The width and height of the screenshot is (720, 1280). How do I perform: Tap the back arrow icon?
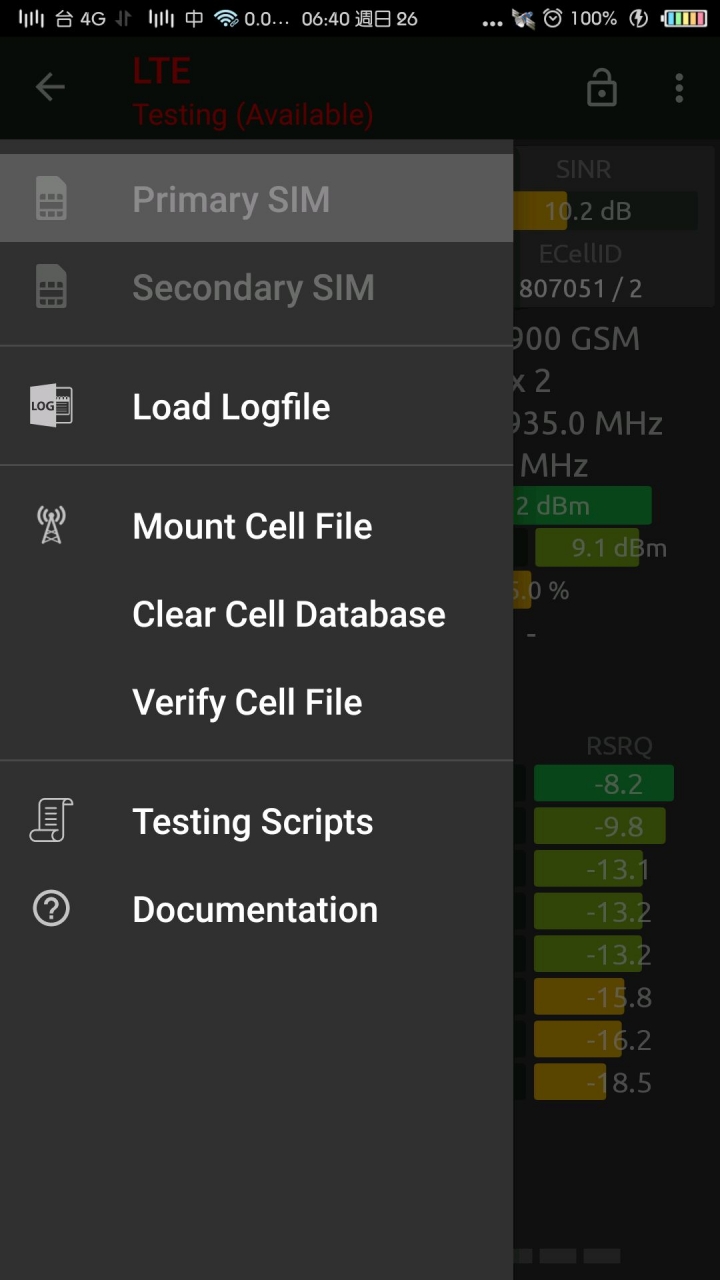coord(50,87)
